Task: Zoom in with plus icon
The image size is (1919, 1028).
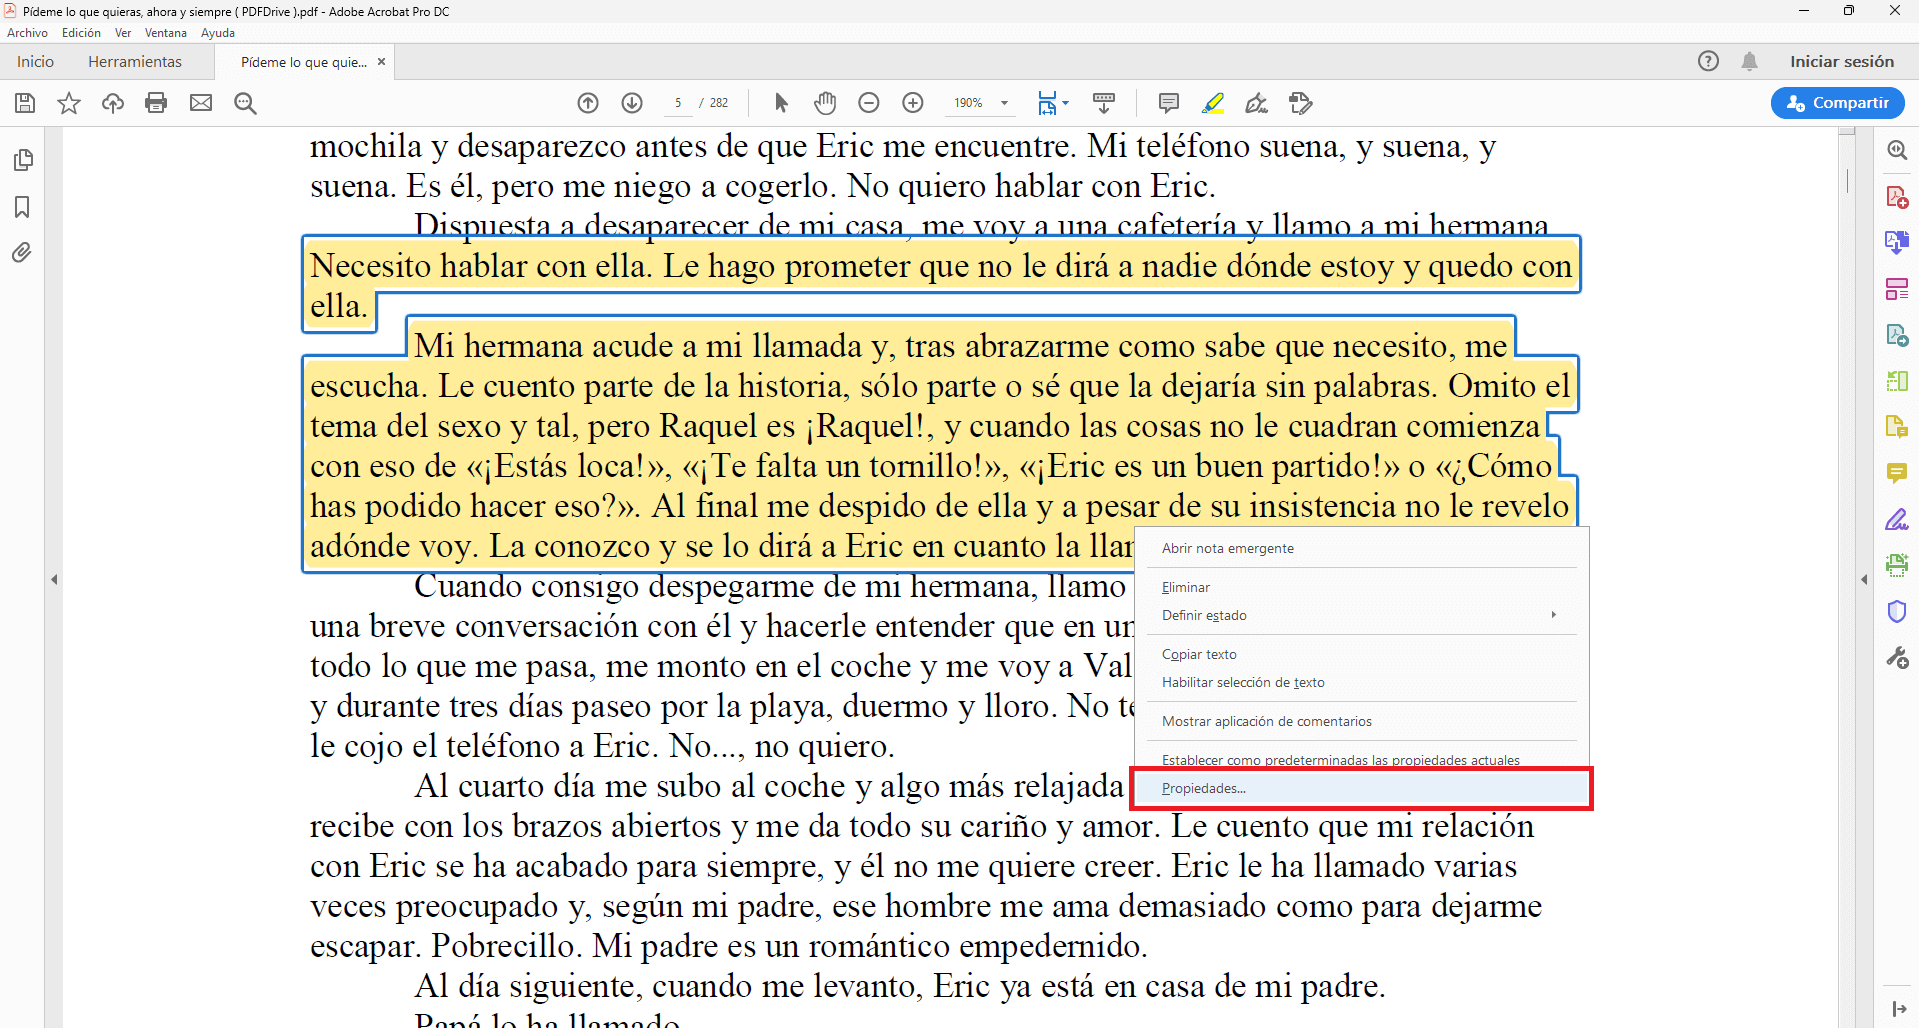Action: (913, 103)
